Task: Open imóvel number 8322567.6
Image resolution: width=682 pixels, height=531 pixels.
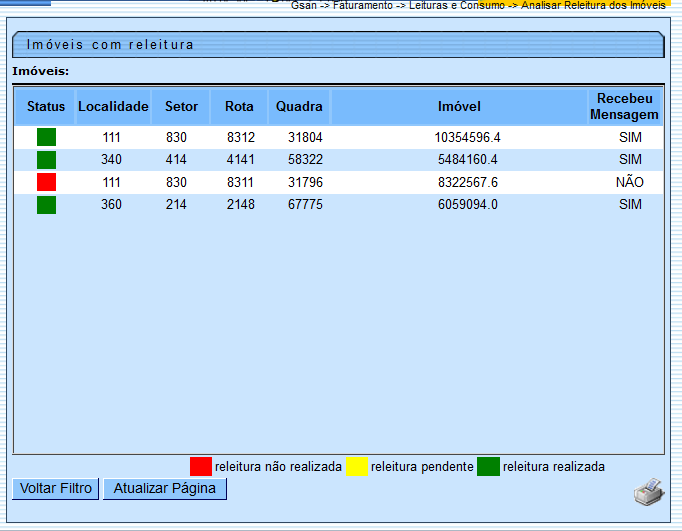Action: pyautogui.click(x=467, y=182)
